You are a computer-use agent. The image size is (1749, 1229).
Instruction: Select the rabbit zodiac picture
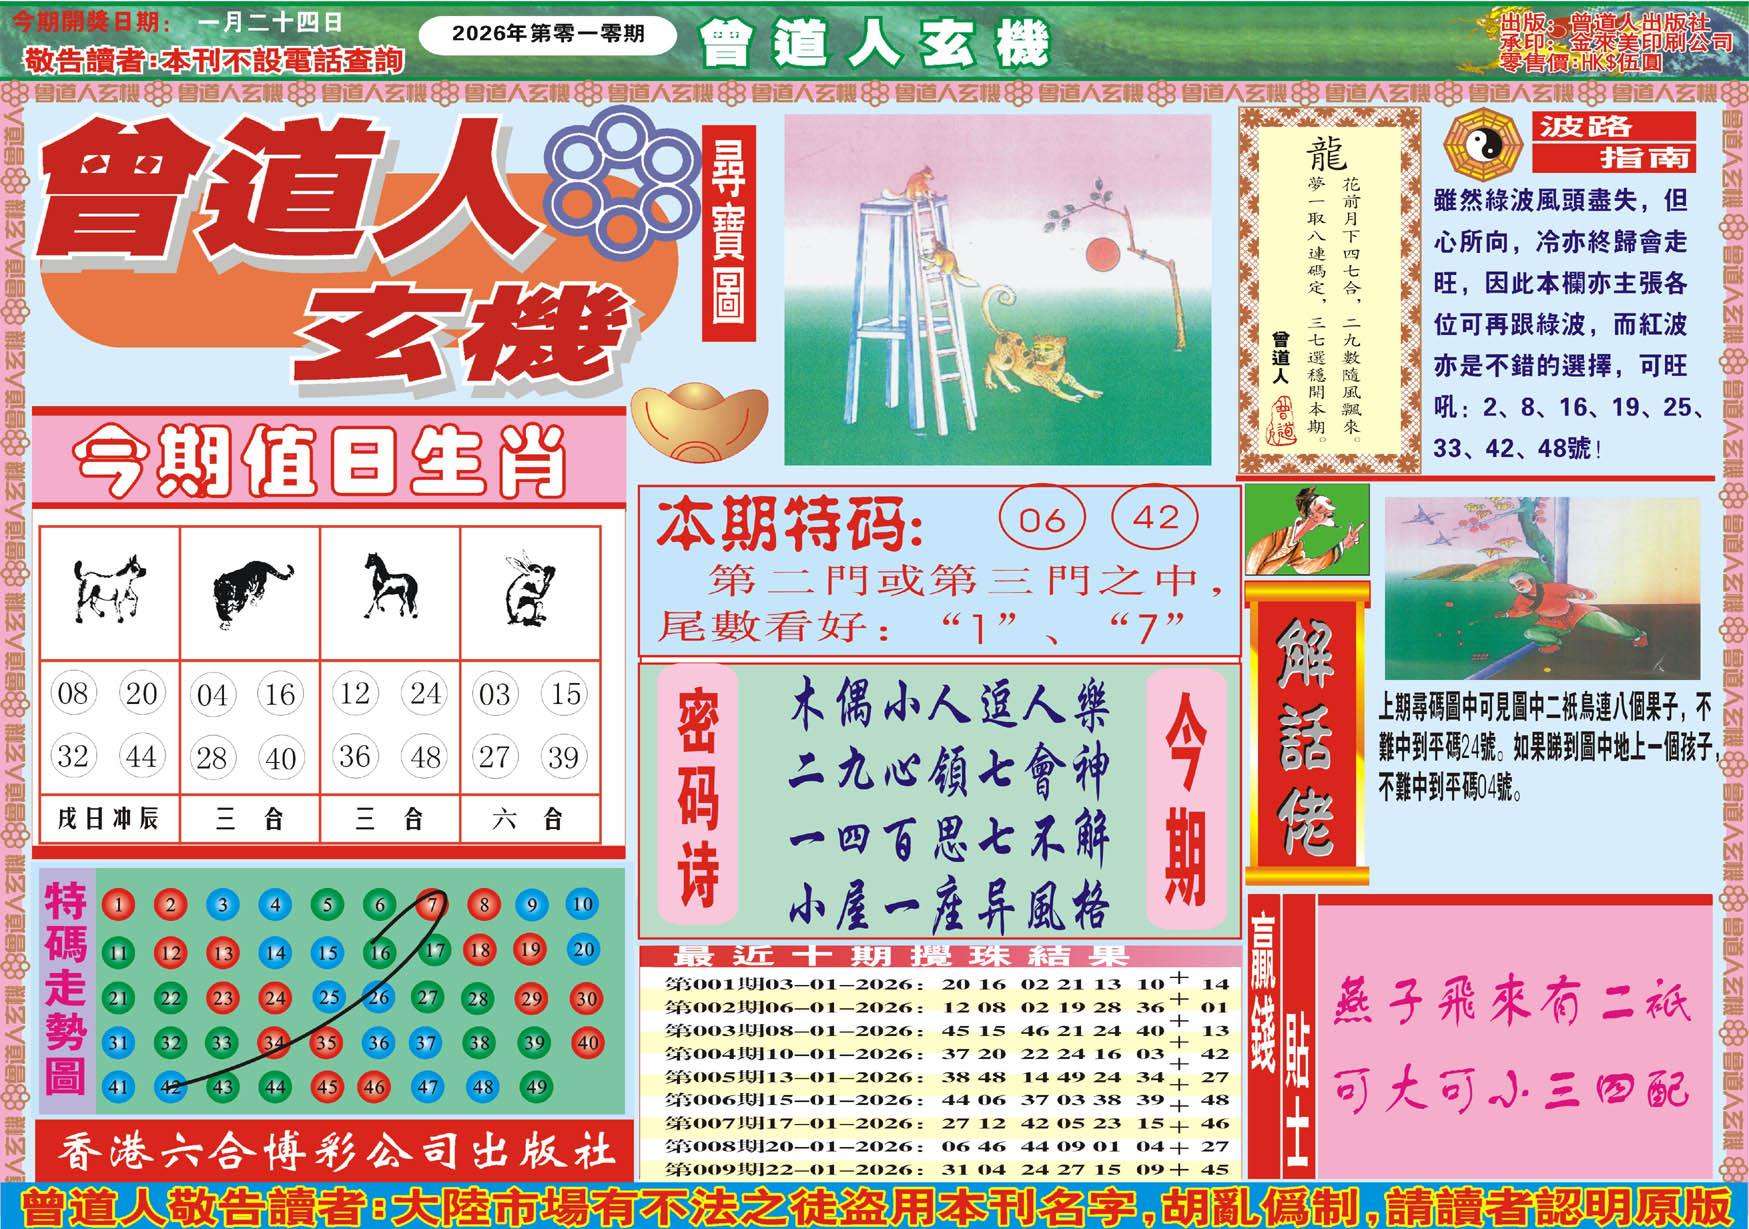(x=530, y=589)
